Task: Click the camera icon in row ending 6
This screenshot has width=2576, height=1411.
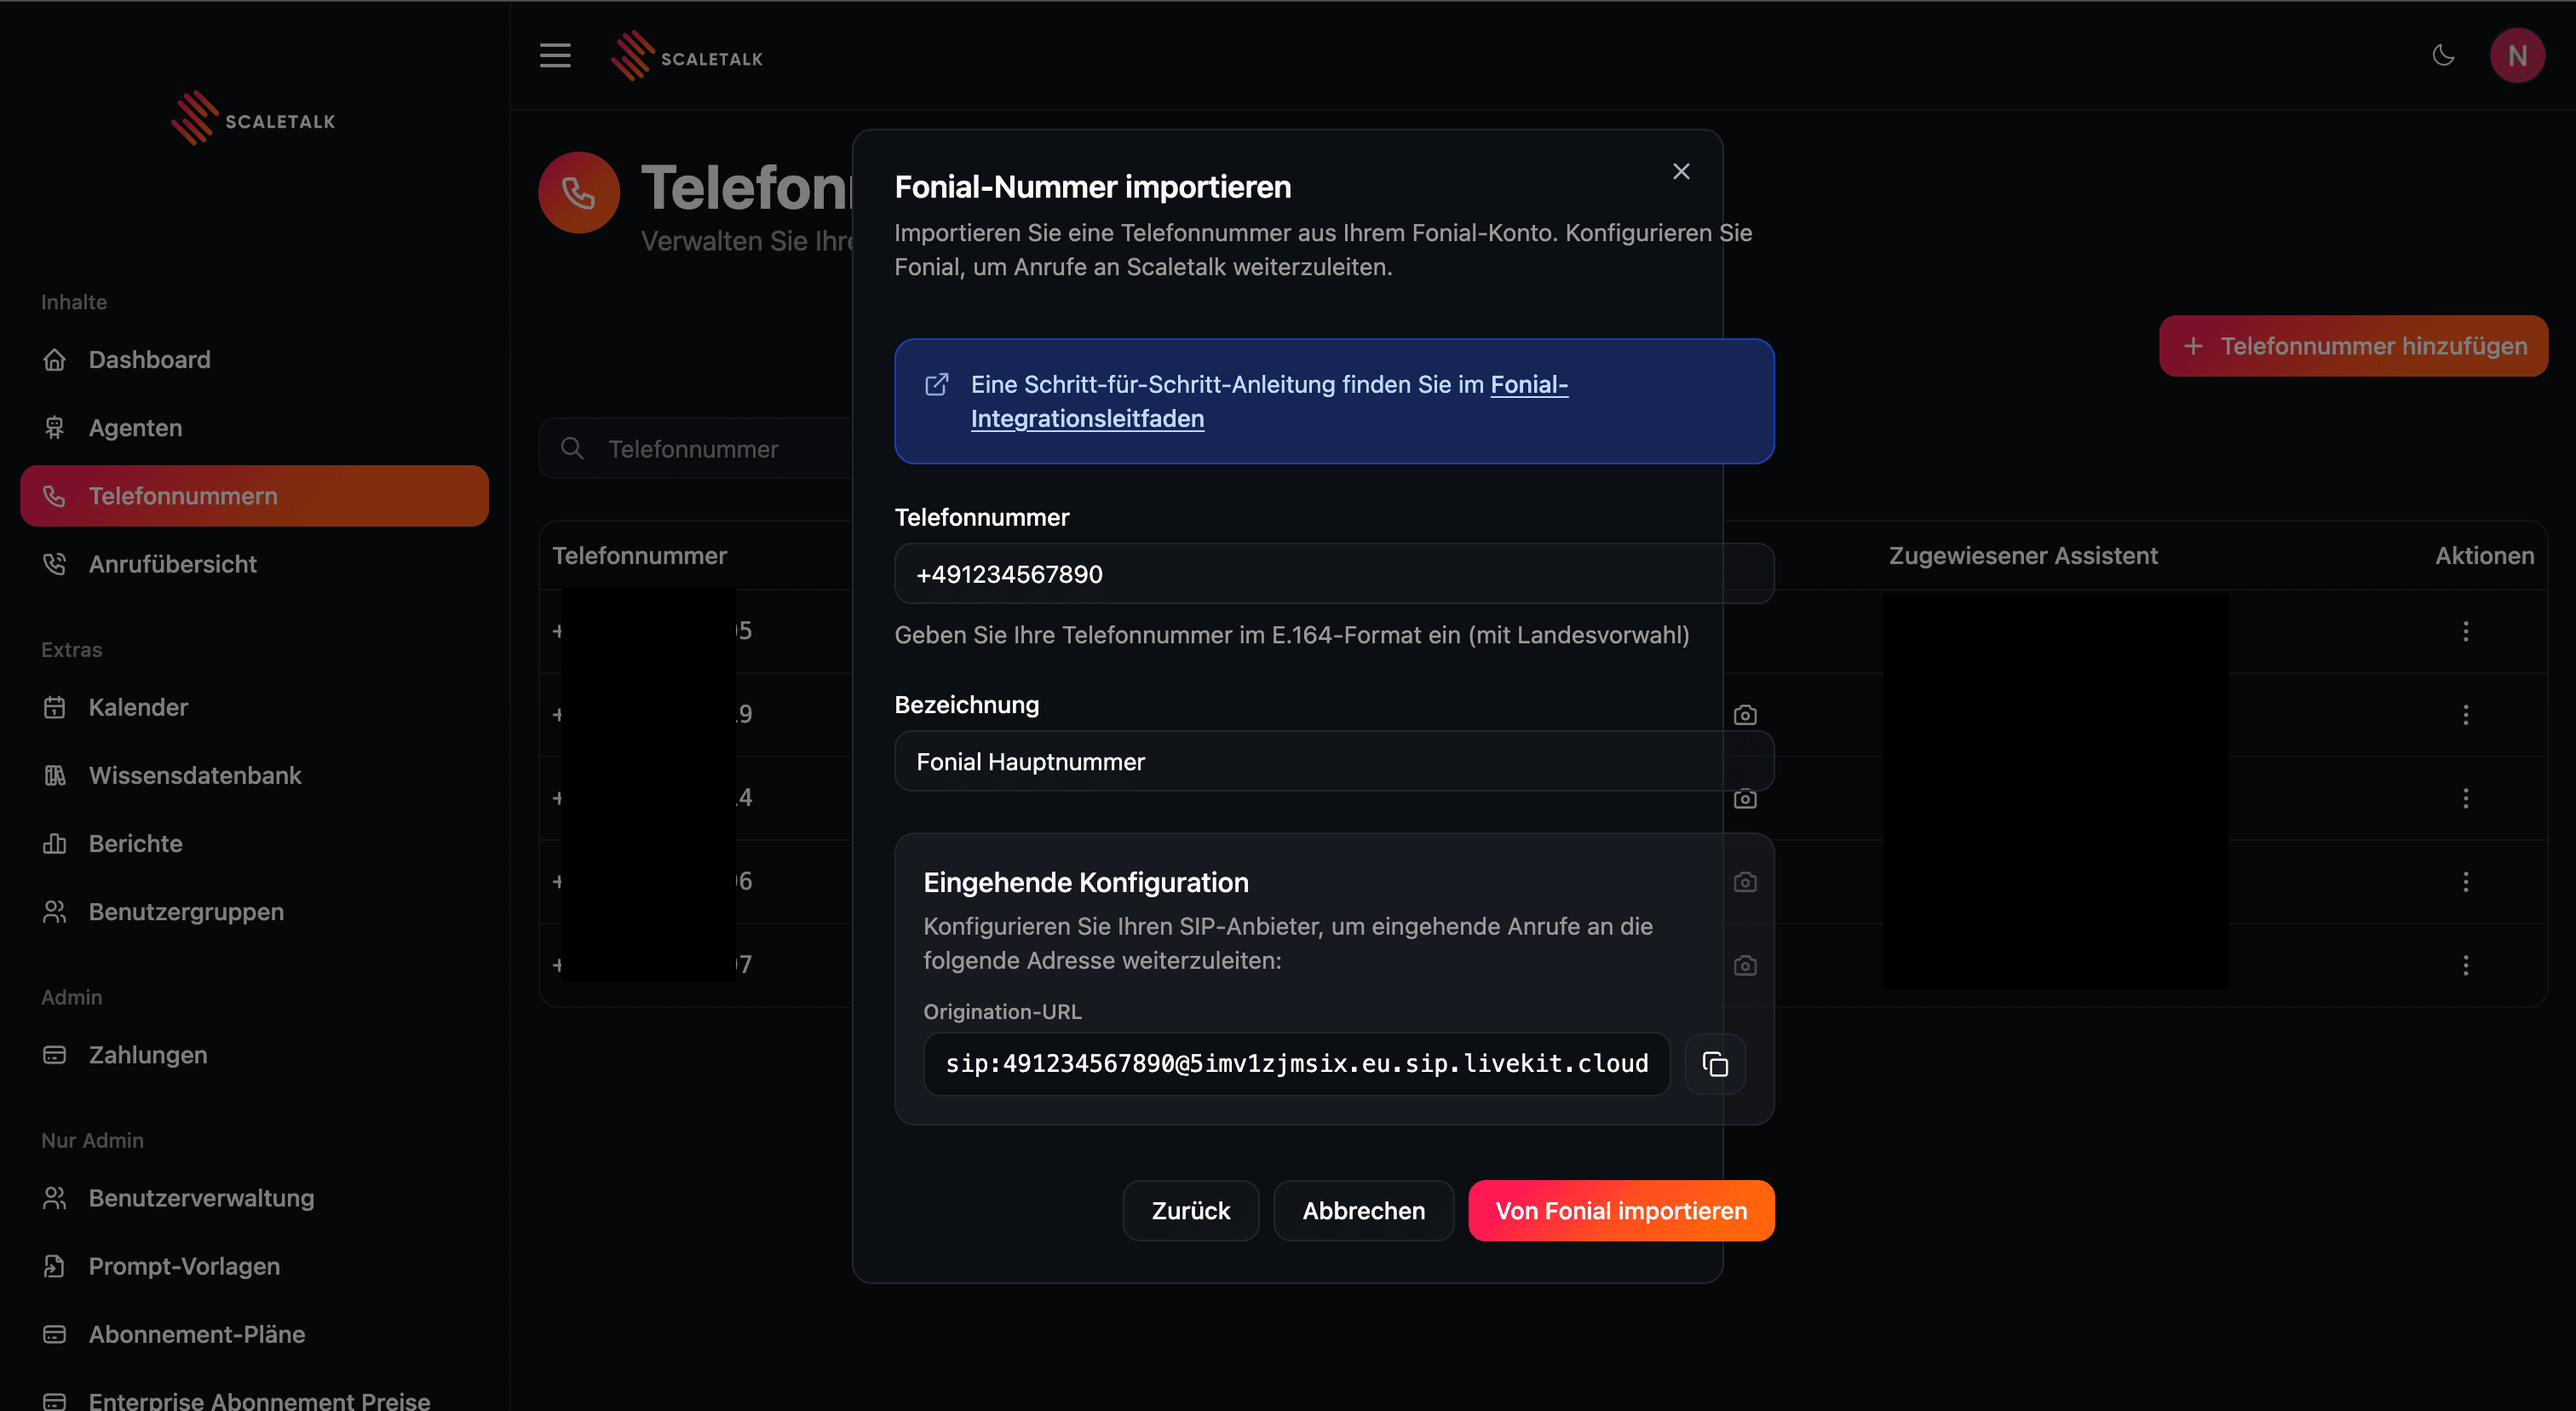Action: [1745, 882]
